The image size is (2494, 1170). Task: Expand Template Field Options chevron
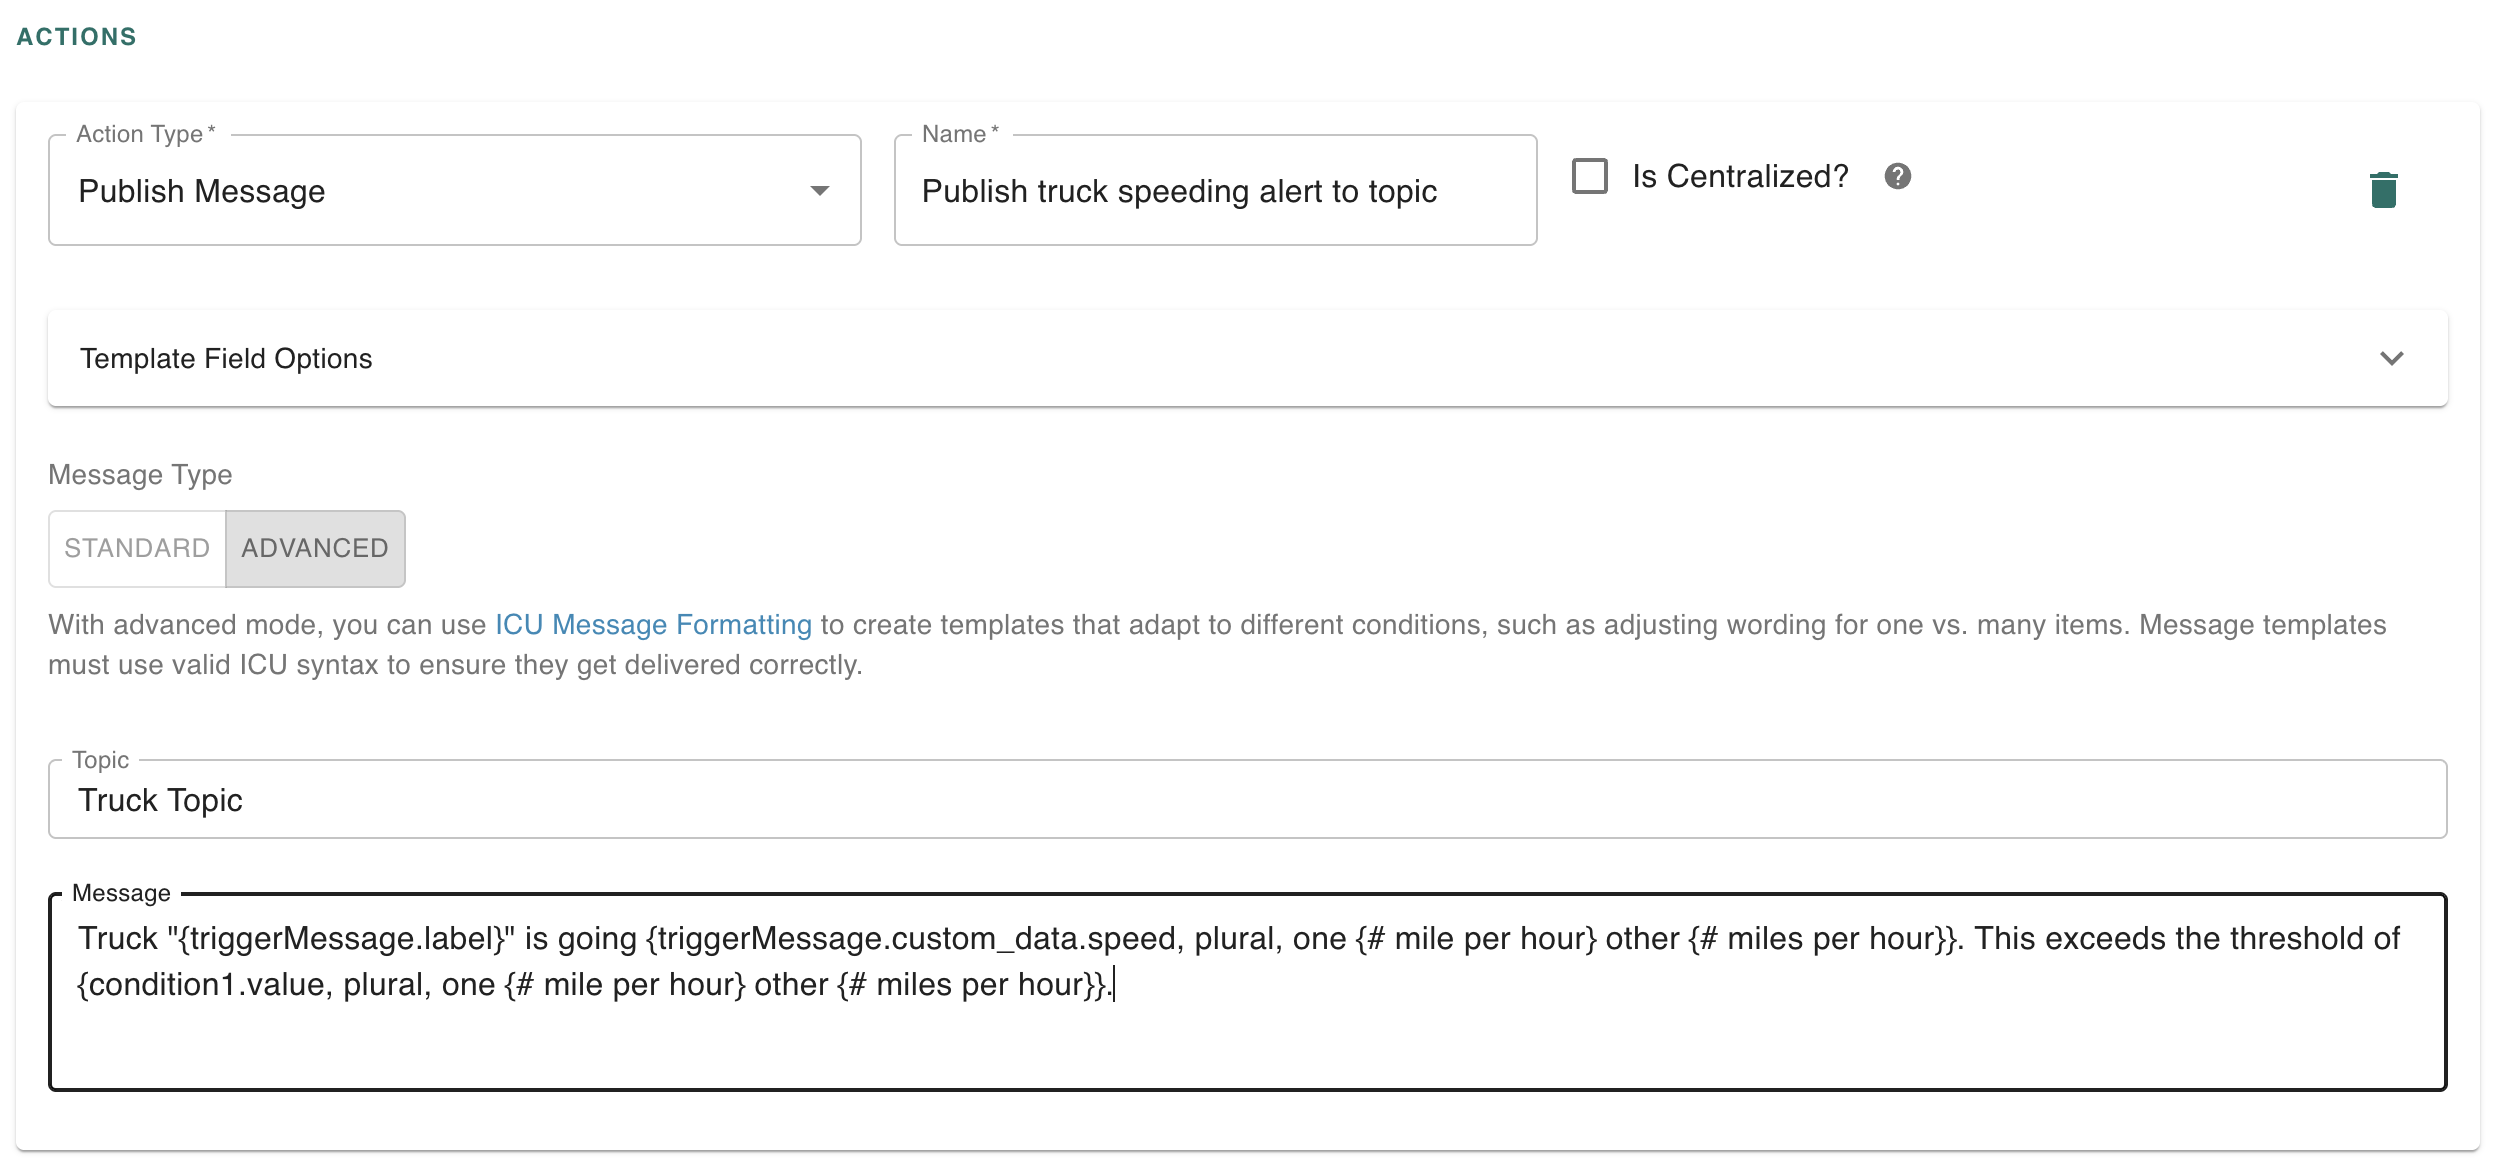[x=2391, y=358]
